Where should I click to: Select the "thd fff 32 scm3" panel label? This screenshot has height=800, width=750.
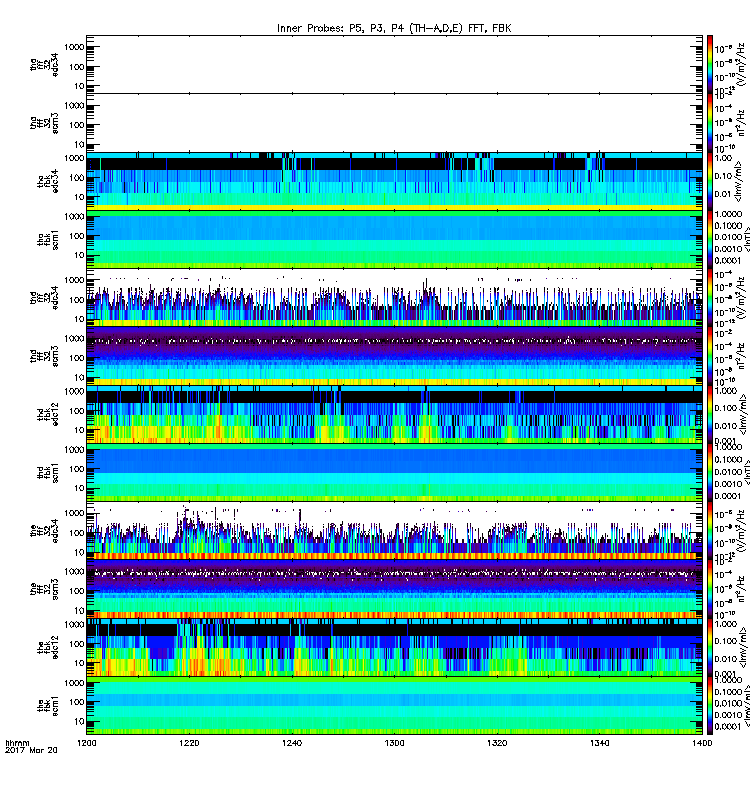tap(44, 356)
